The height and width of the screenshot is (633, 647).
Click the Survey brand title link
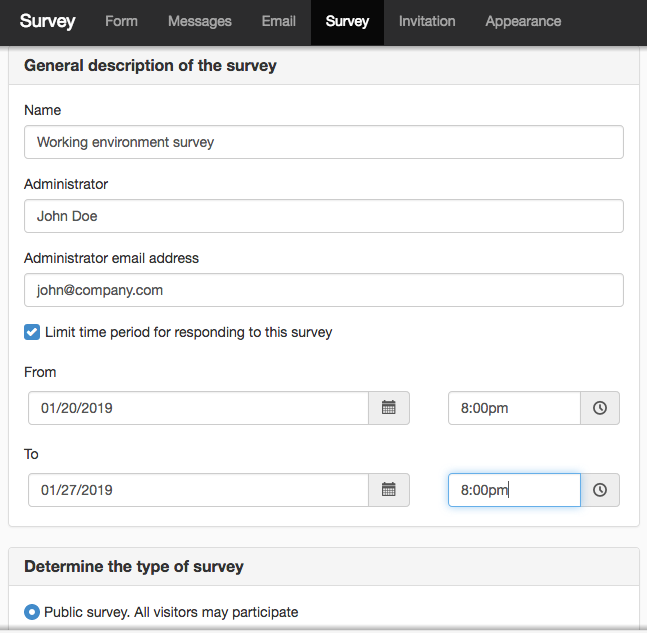click(x=47, y=21)
